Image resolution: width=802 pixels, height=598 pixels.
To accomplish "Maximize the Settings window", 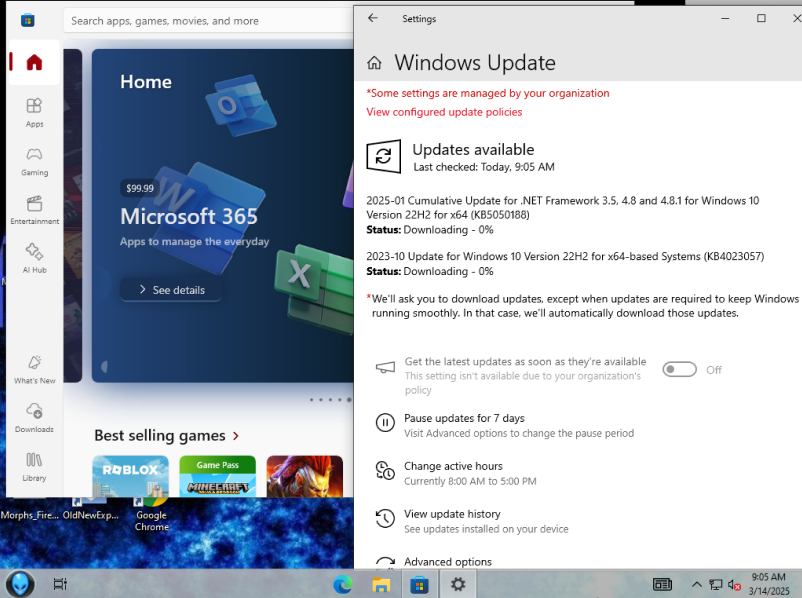I will (x=761, y=18).
